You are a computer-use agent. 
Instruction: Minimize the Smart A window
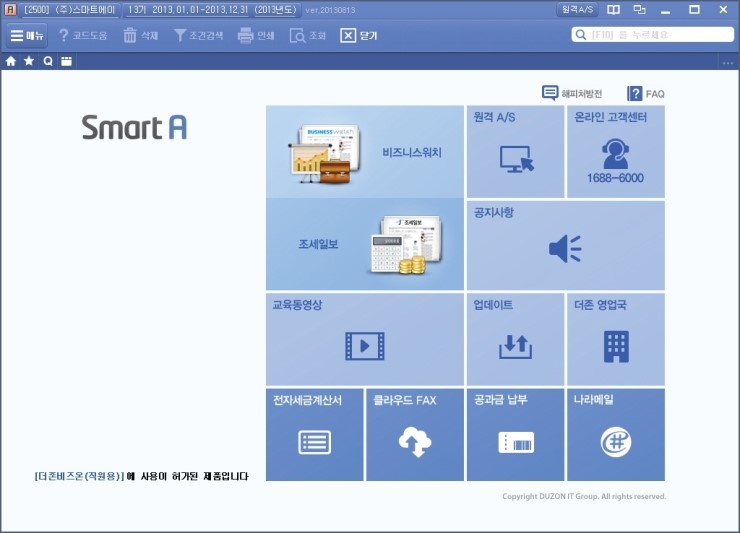[x=665, y=10]
